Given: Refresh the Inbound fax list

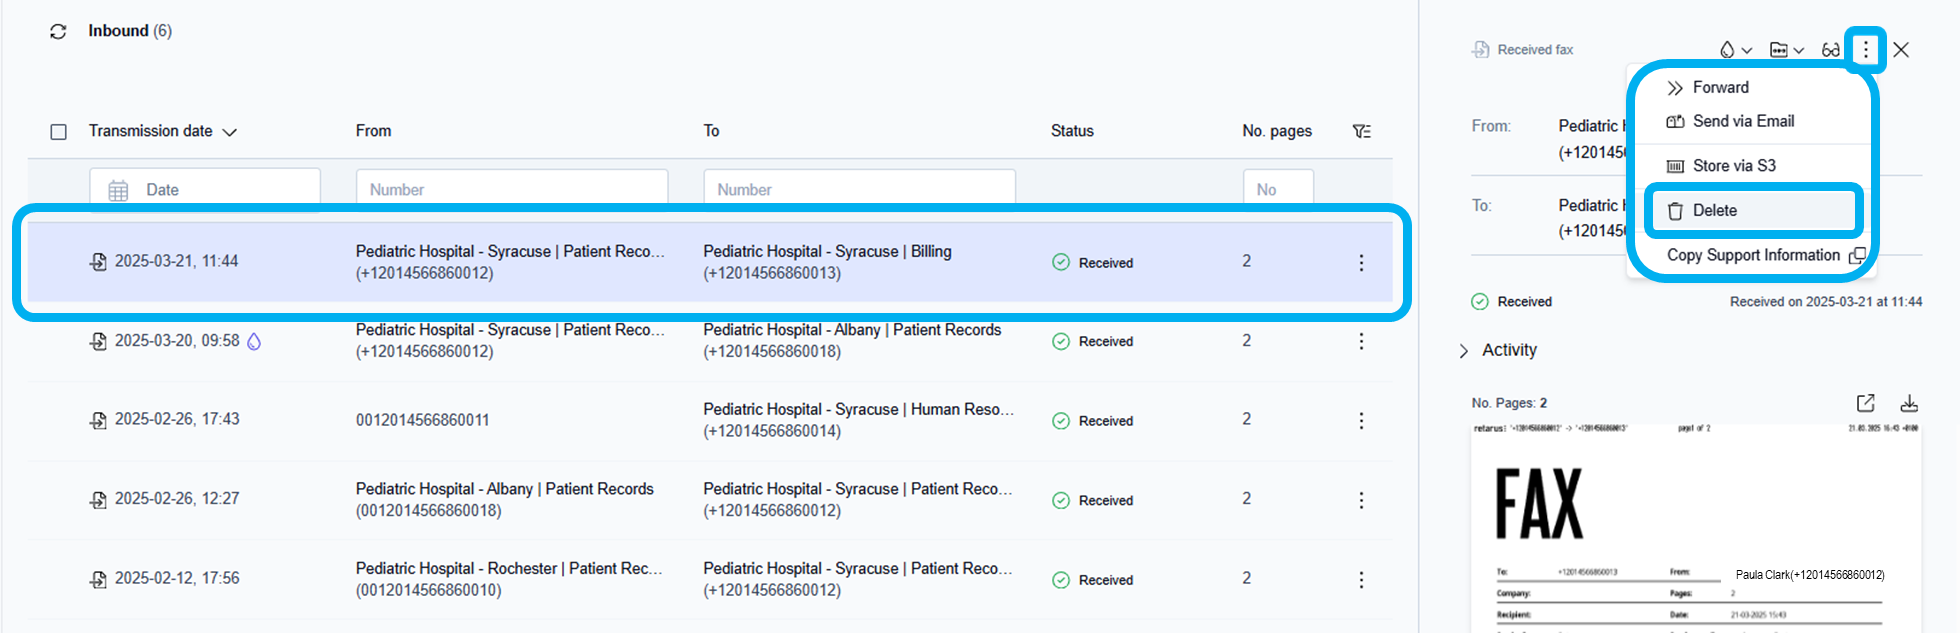Looking at the screenshot, I should [58, 32].
